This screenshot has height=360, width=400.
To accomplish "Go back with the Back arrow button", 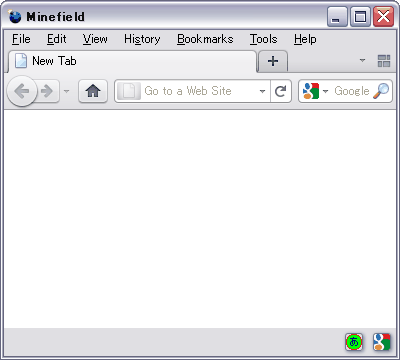I will (22, 91).
